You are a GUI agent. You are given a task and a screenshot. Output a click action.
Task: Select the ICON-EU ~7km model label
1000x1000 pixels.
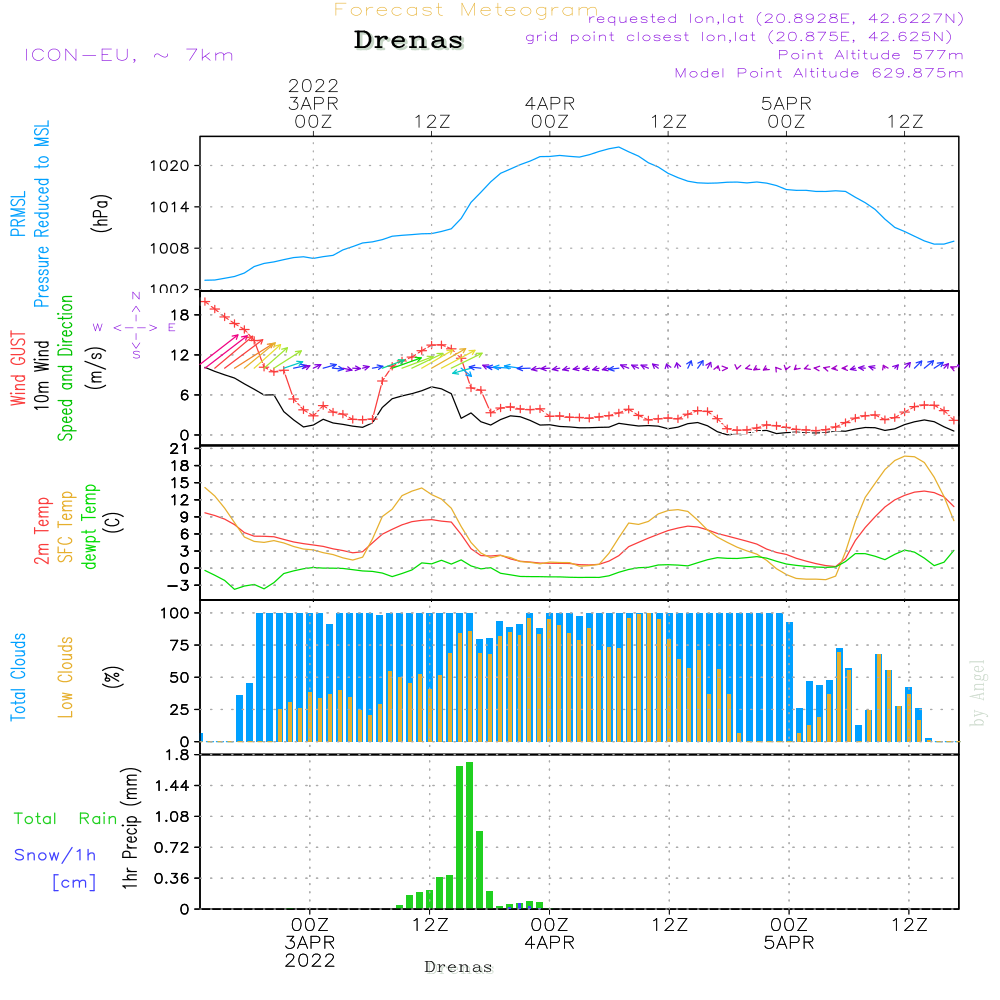(128, 55)
